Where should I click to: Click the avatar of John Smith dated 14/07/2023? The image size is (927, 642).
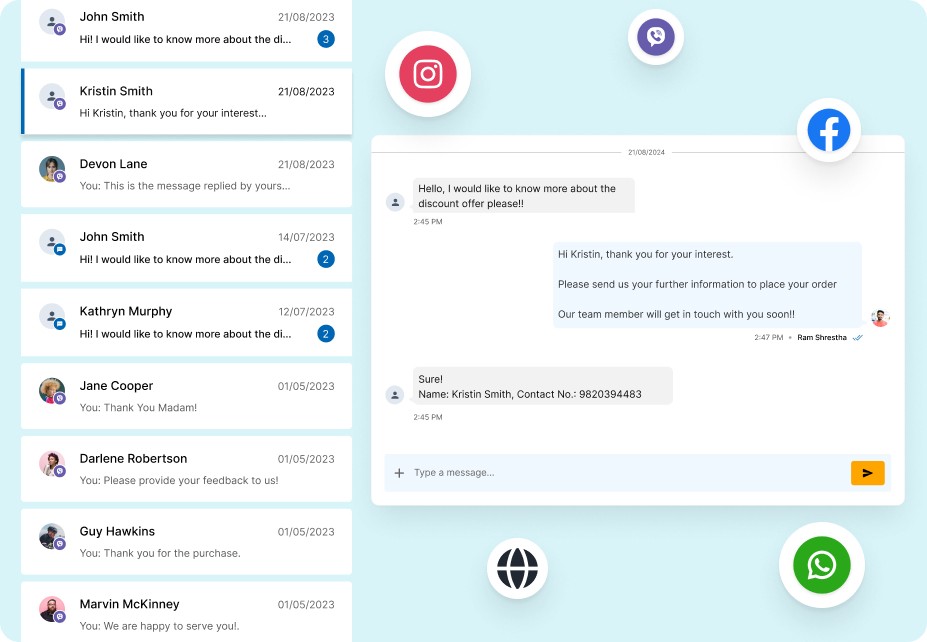52,242
